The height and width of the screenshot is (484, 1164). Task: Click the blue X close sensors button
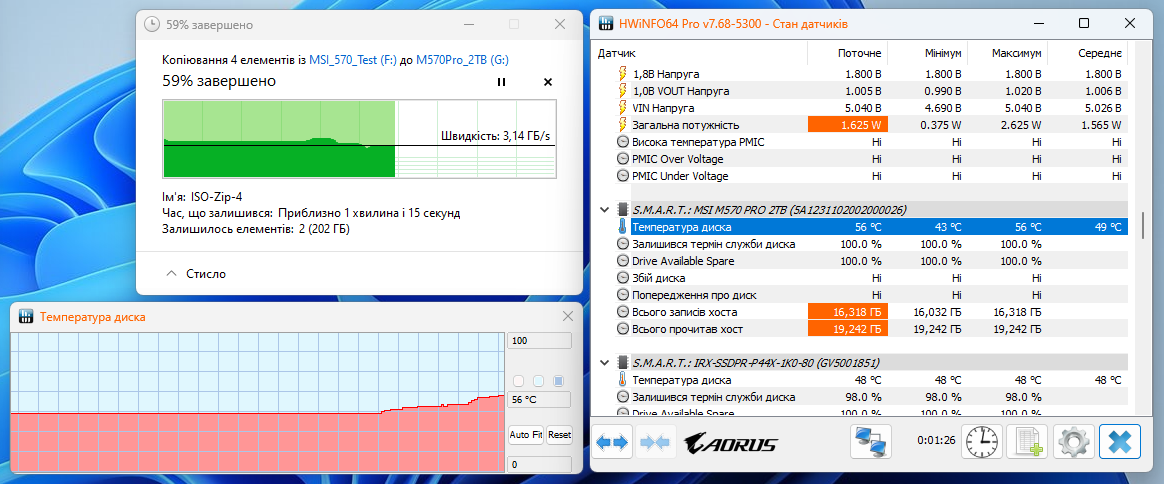[1119, 443]
